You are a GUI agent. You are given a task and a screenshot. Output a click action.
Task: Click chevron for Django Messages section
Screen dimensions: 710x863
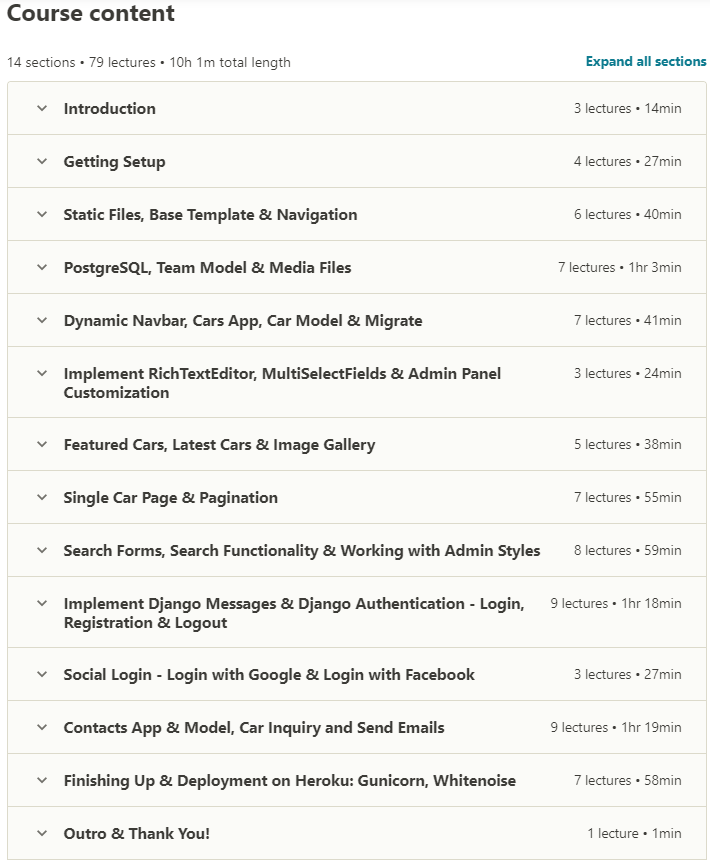click(42, 603)
